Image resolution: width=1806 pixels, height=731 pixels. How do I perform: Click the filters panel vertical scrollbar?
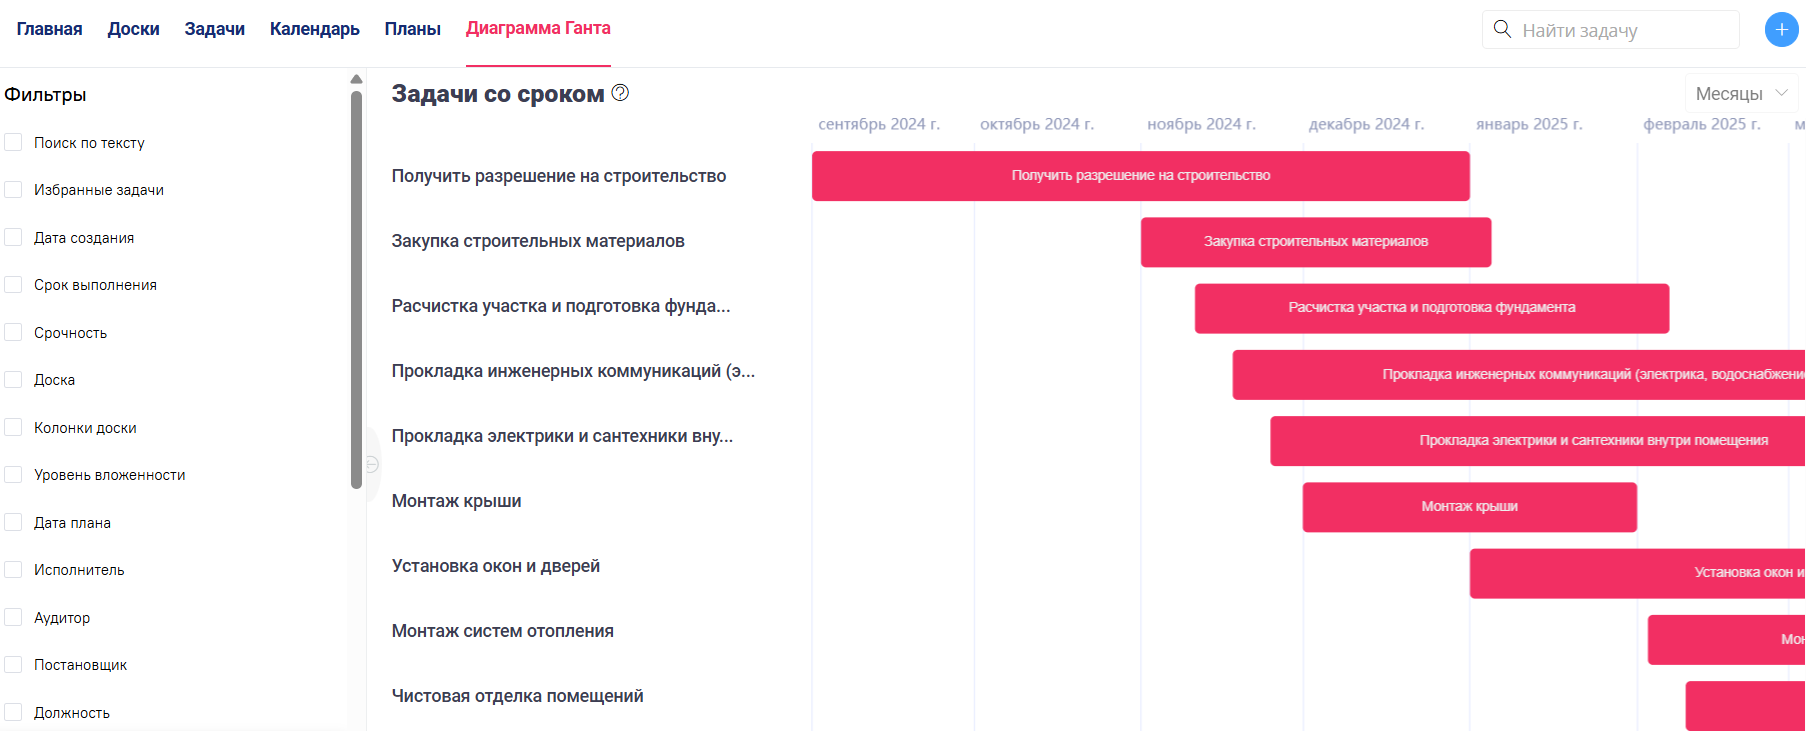[x=356, y=290]
